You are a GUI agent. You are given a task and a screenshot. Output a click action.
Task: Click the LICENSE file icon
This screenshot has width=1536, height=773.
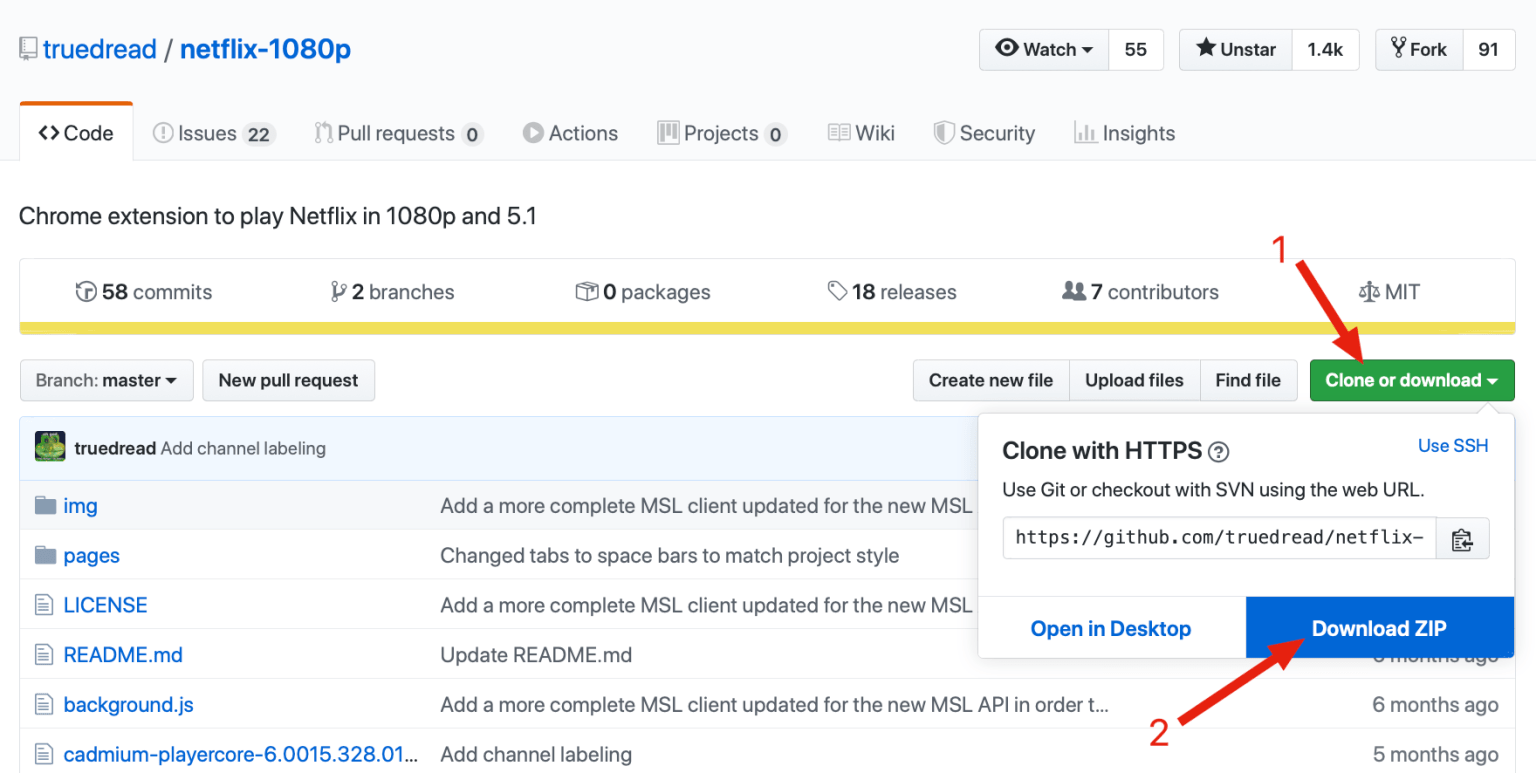click(x=43, y=605)
